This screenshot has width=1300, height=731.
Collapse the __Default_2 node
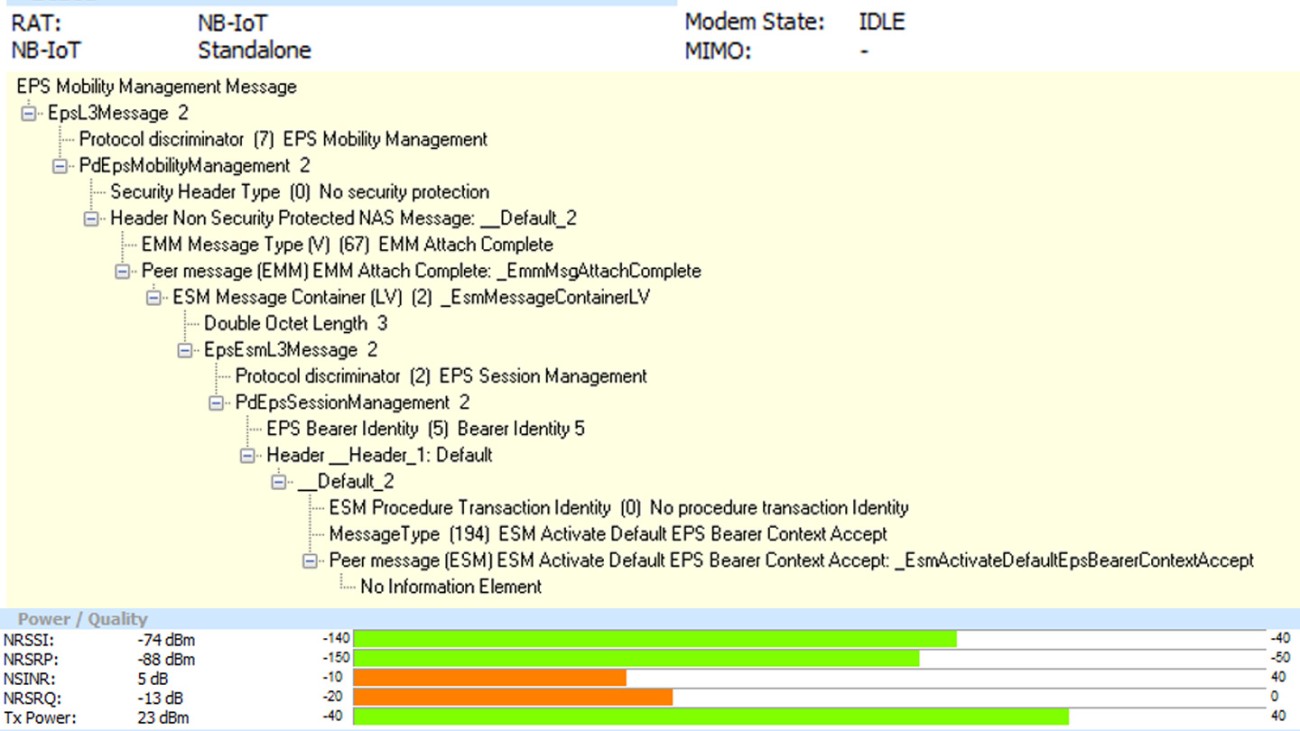click(279, 482)
